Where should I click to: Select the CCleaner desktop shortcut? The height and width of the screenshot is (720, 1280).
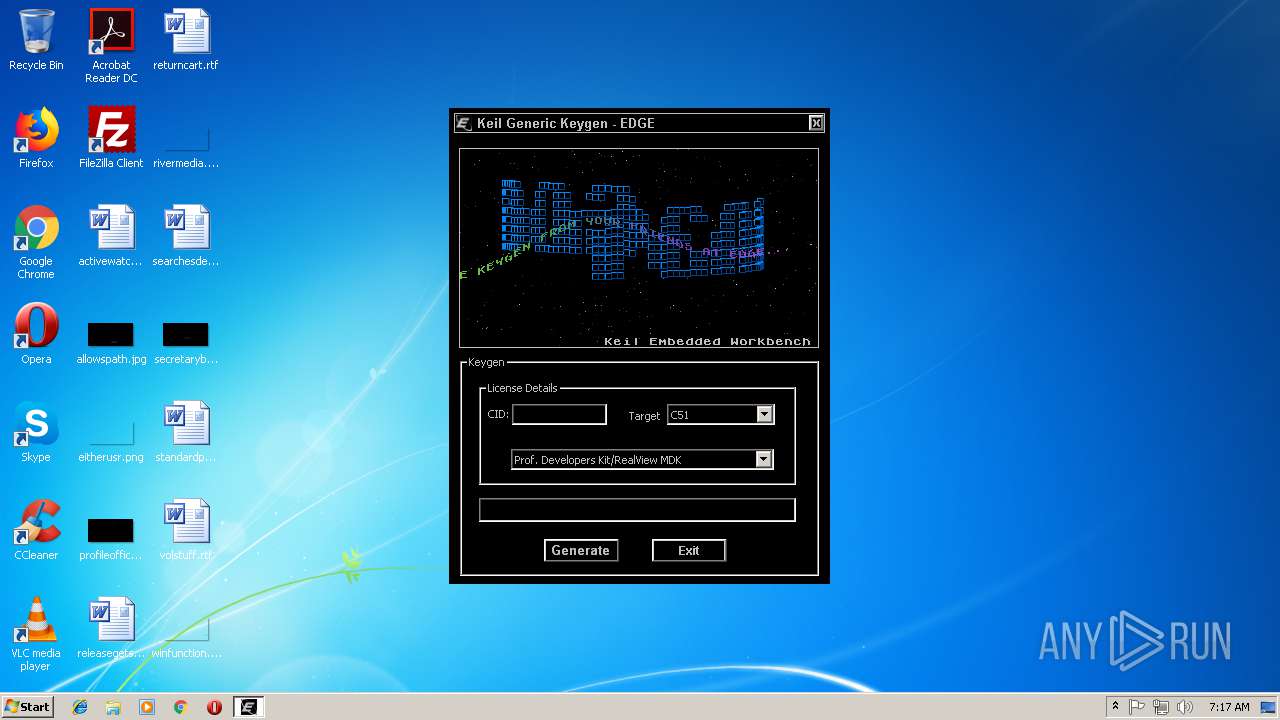[x=36, y=530]
